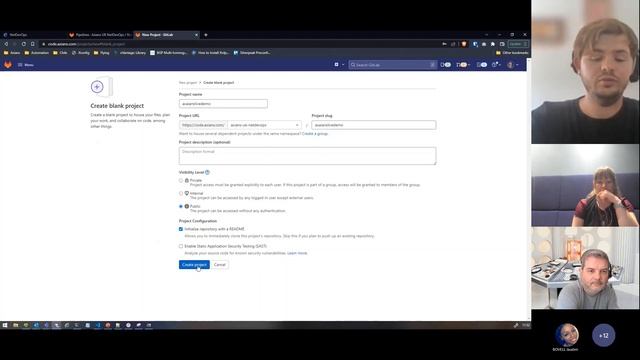Viewport: 640px width, 360px height.
Task: Open the GitLab Menu hamburger
Action: tap(26, 65)
